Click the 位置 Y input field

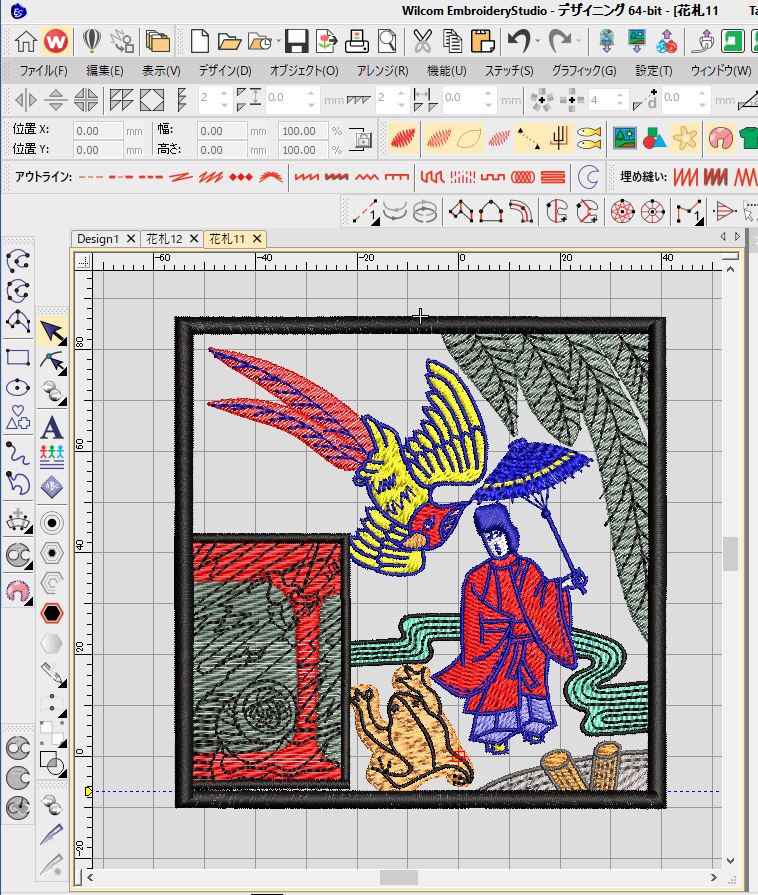[x=98, y=150]
